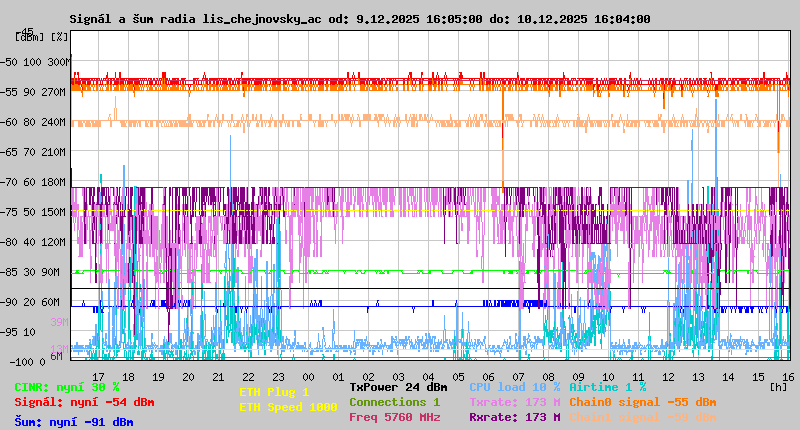The height and width of the screenshot is (430, 800).
Task: Click the CPU load 10 % legend label
Action: [515, 386]
